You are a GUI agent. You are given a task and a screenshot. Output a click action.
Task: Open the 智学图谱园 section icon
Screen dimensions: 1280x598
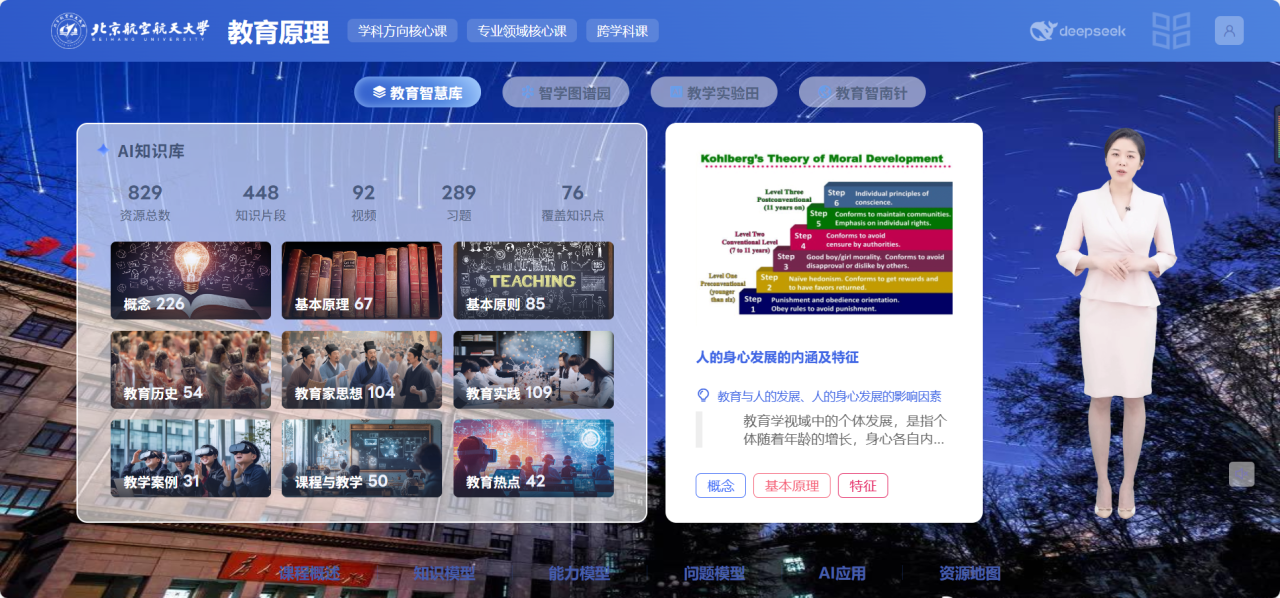click(527, 91)
